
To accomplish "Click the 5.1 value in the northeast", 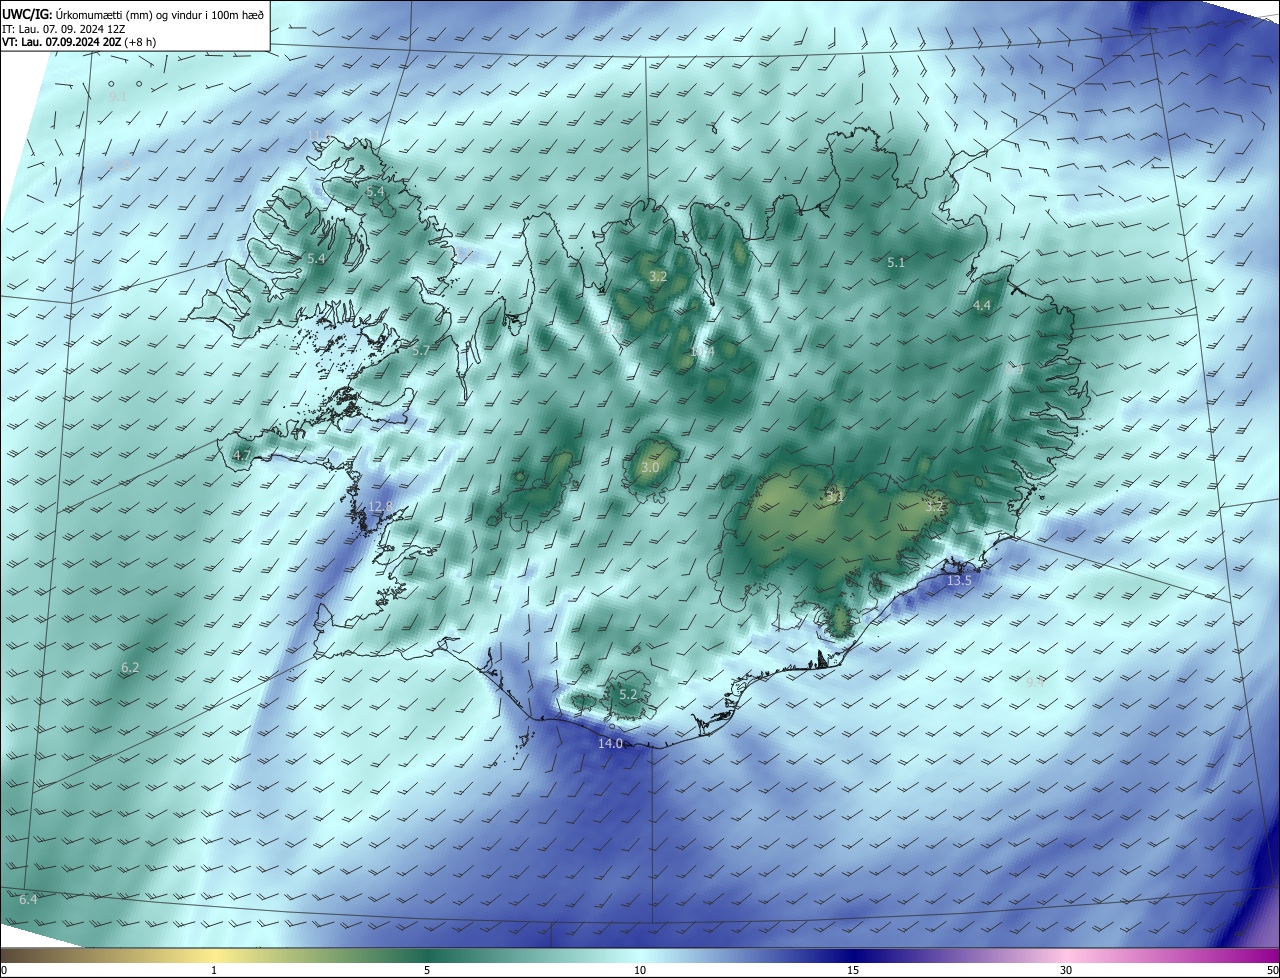I will 896,263.
